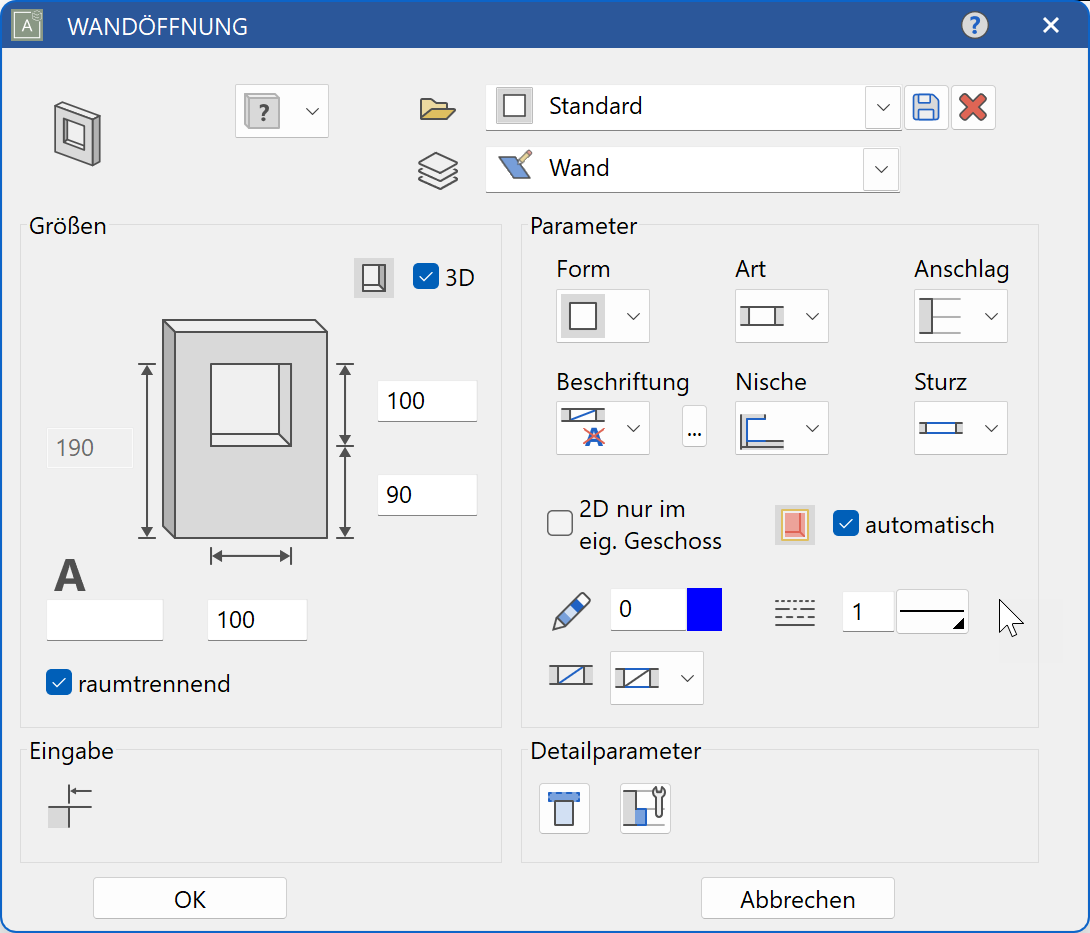Expand the Standard favorites dropdown
The image size is (1090, 933).
(883, 108)
